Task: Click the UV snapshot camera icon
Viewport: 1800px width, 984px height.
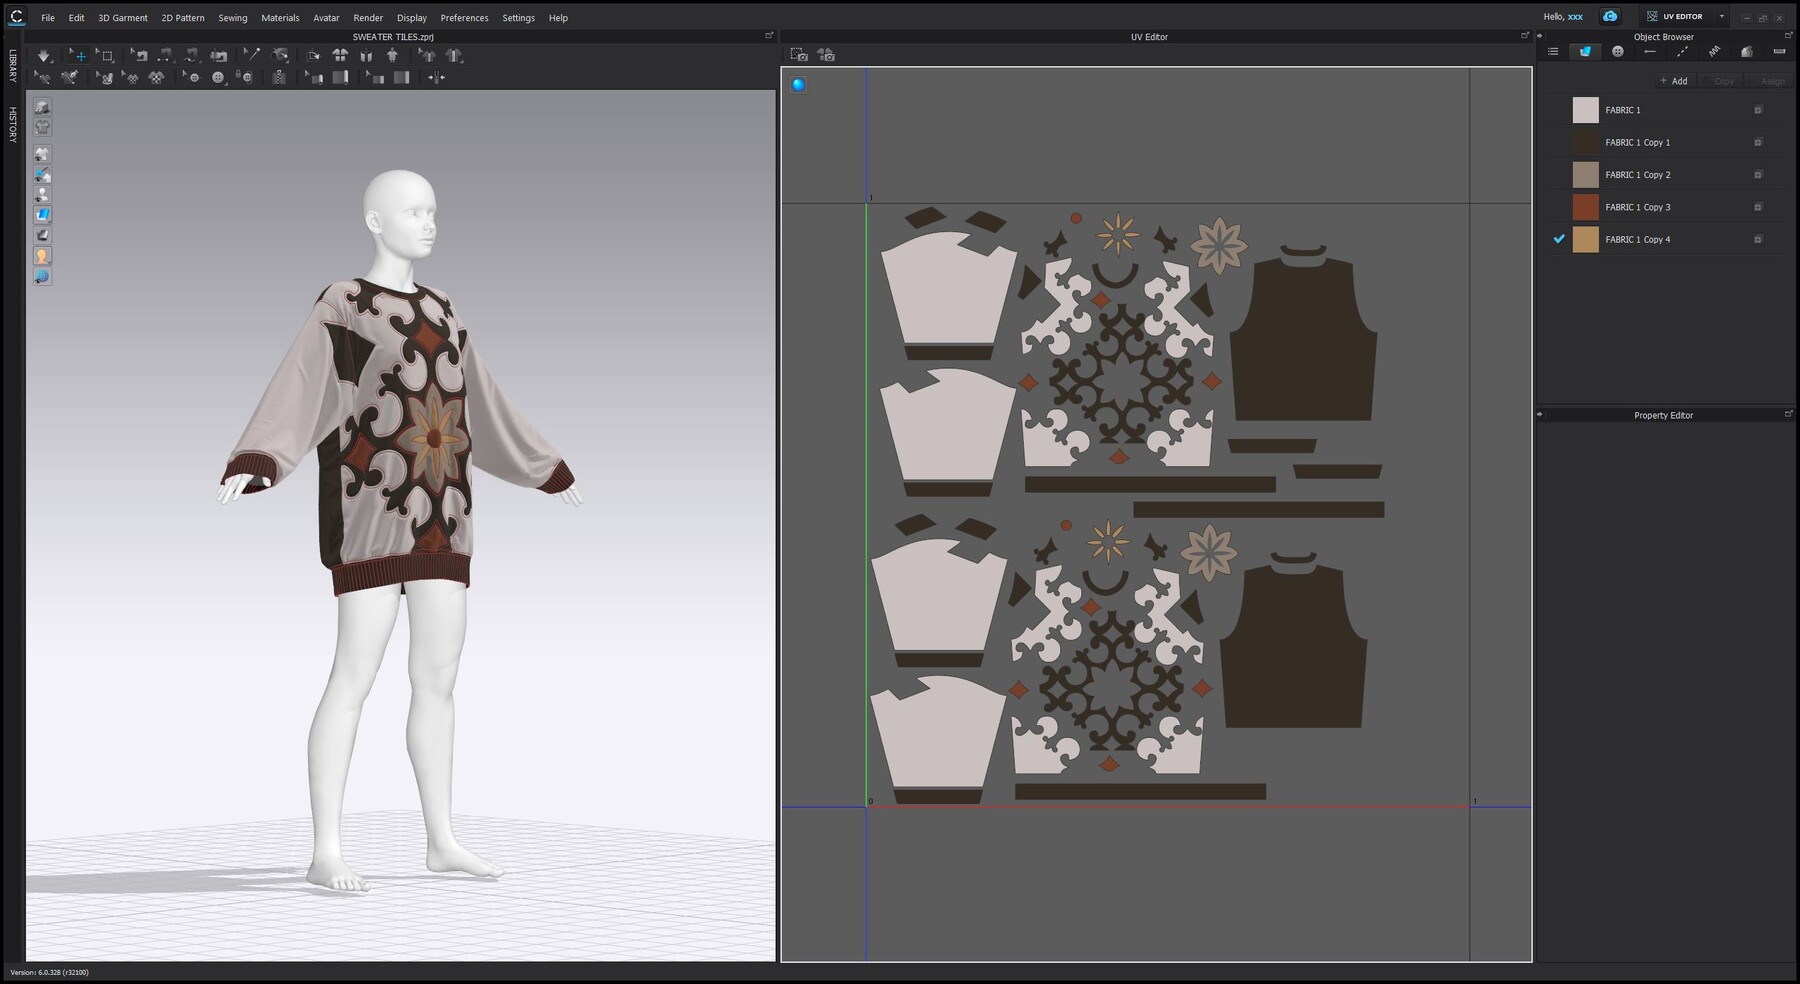Action: click(x=799, y=55)
